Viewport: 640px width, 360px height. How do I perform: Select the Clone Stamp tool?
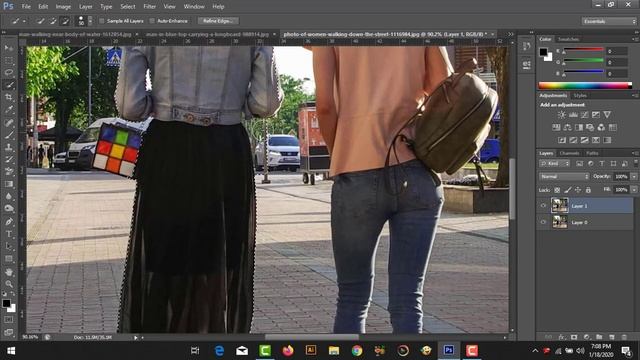9,147
